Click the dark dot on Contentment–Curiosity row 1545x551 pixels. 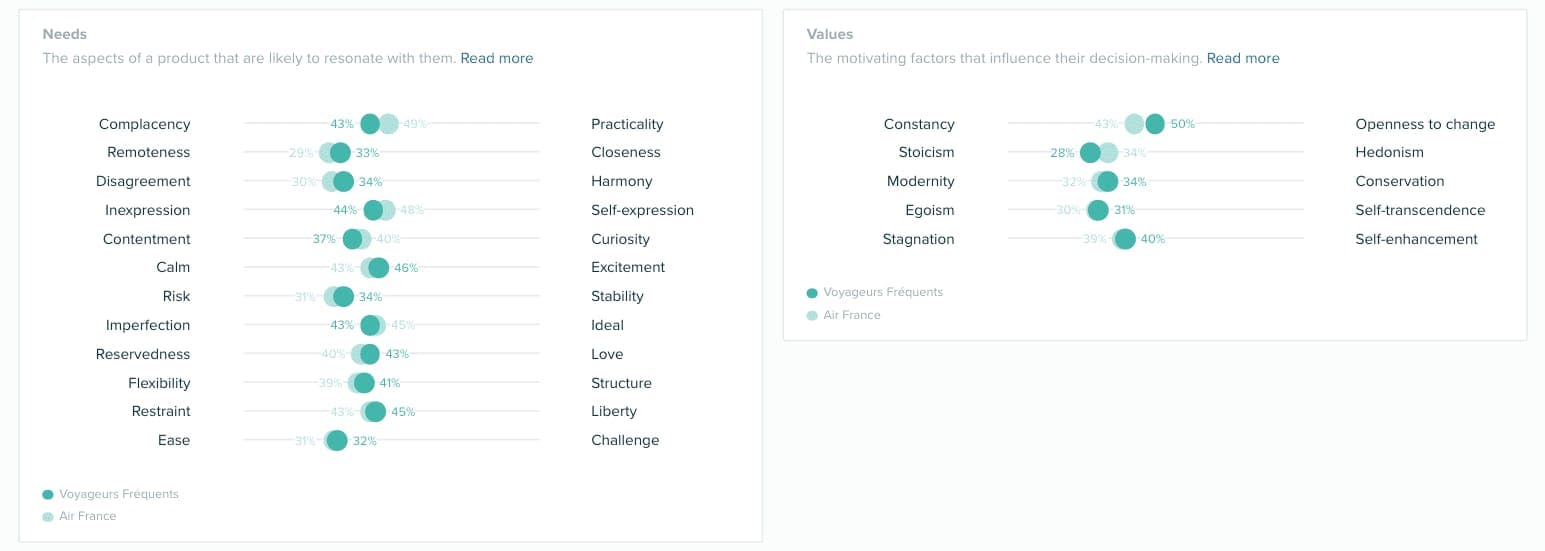[x=352, y=239]
